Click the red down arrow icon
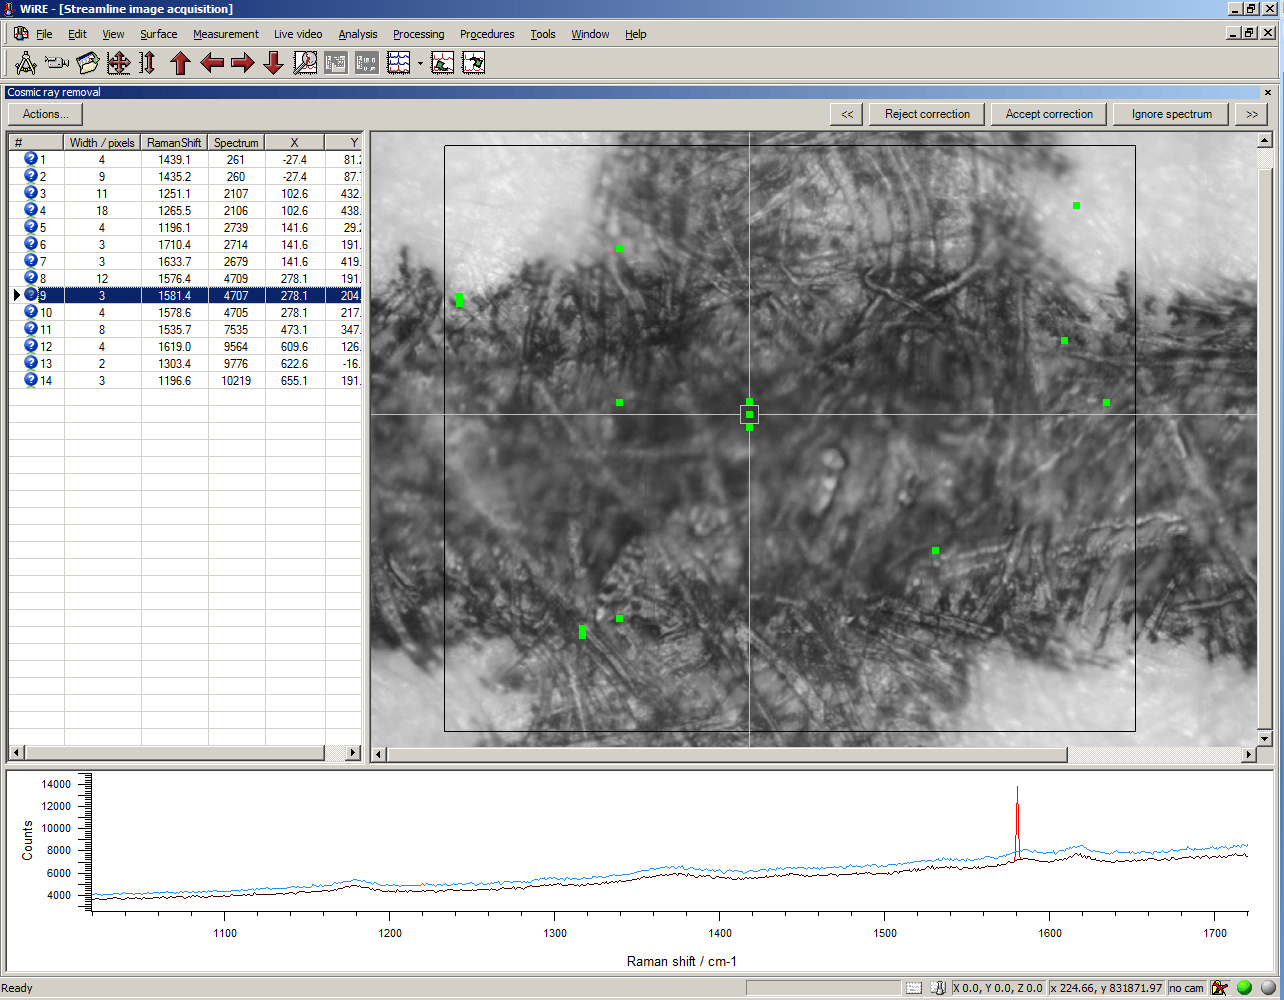This screenshot has height=1000, width=1284. 273,63
